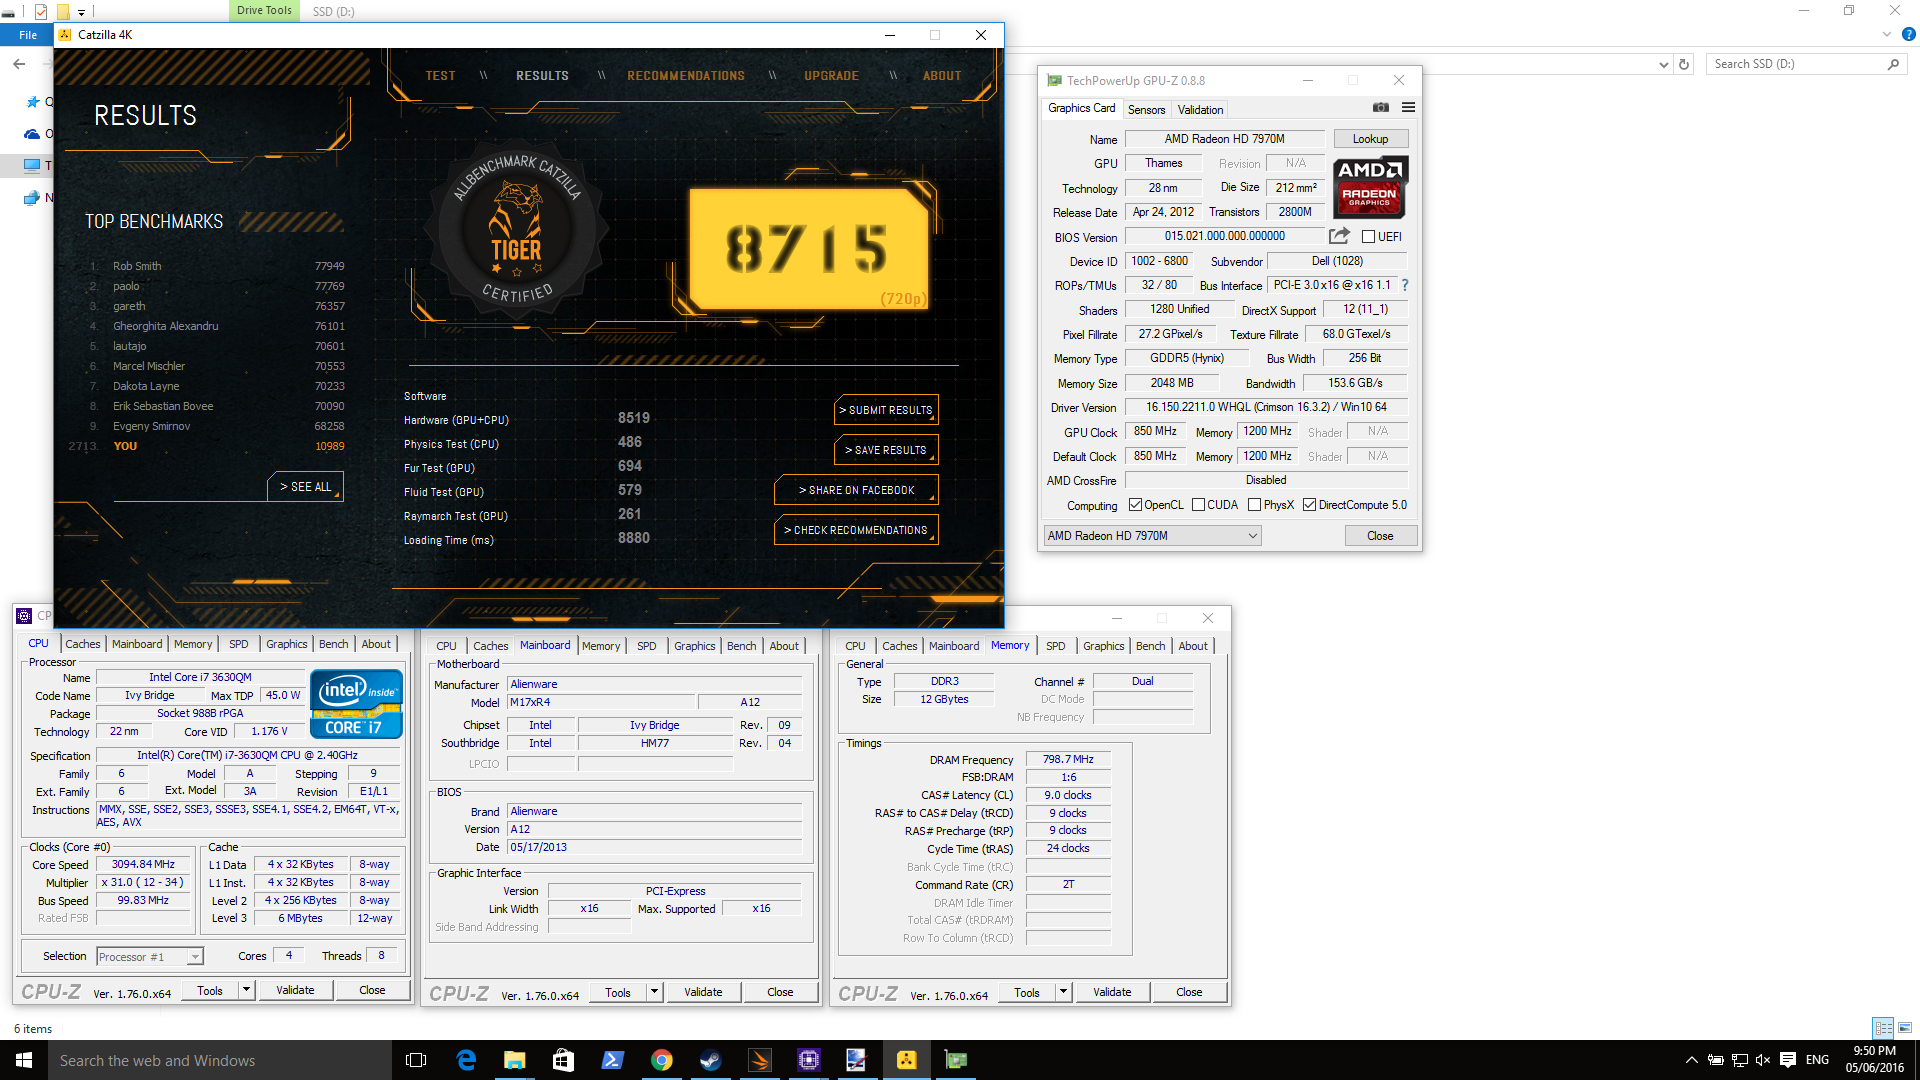Image resolution: width=1920 pixels, height=1080 pixels.
Task: Launch Microsoft Edge from the taskbar
Action: click(466, 1060)
